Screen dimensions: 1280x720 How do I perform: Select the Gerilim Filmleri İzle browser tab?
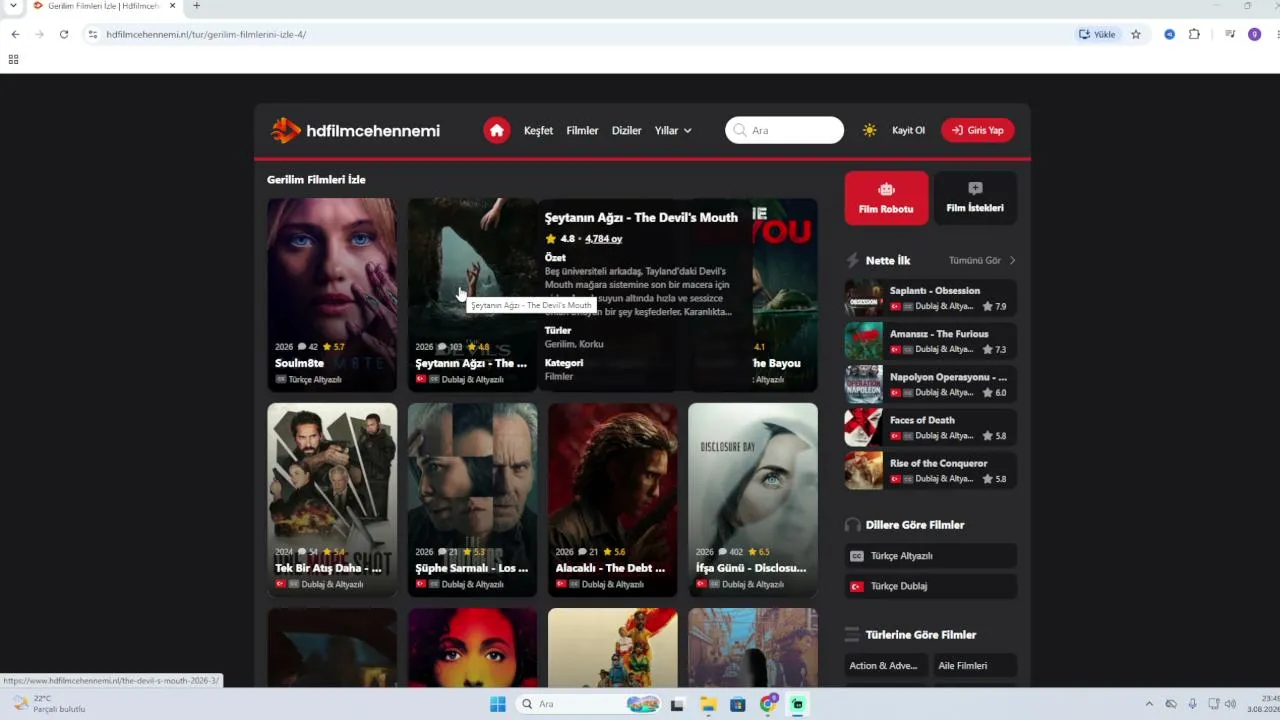(104, 6)
